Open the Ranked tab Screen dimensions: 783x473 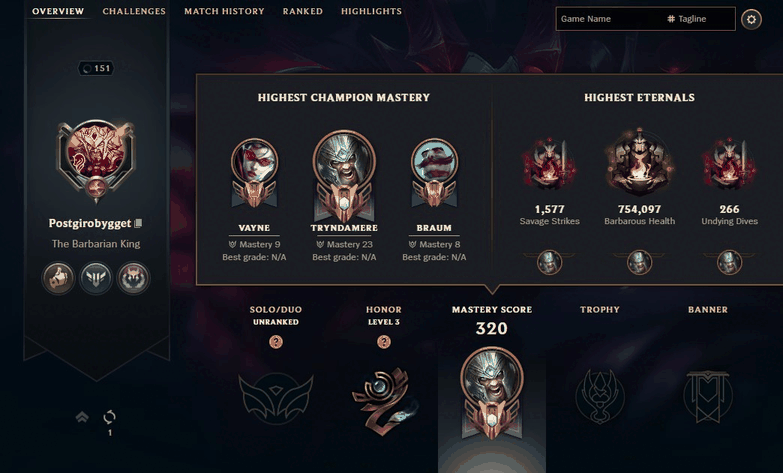(x=303, y=11)
